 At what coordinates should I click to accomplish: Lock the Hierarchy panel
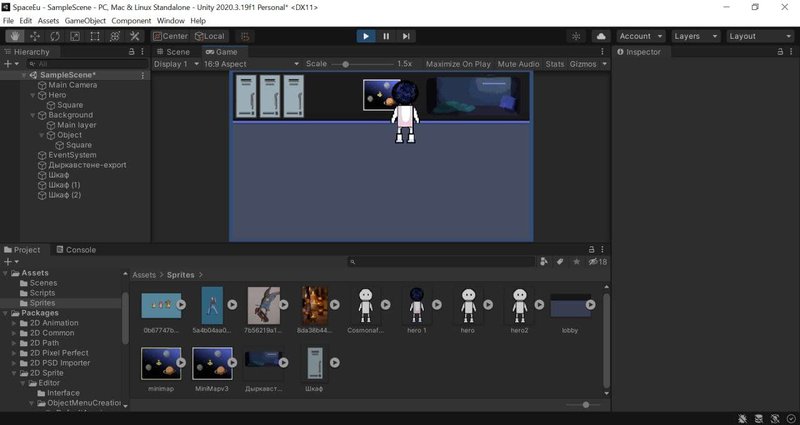pyautogui.click(x=131, y=52)
